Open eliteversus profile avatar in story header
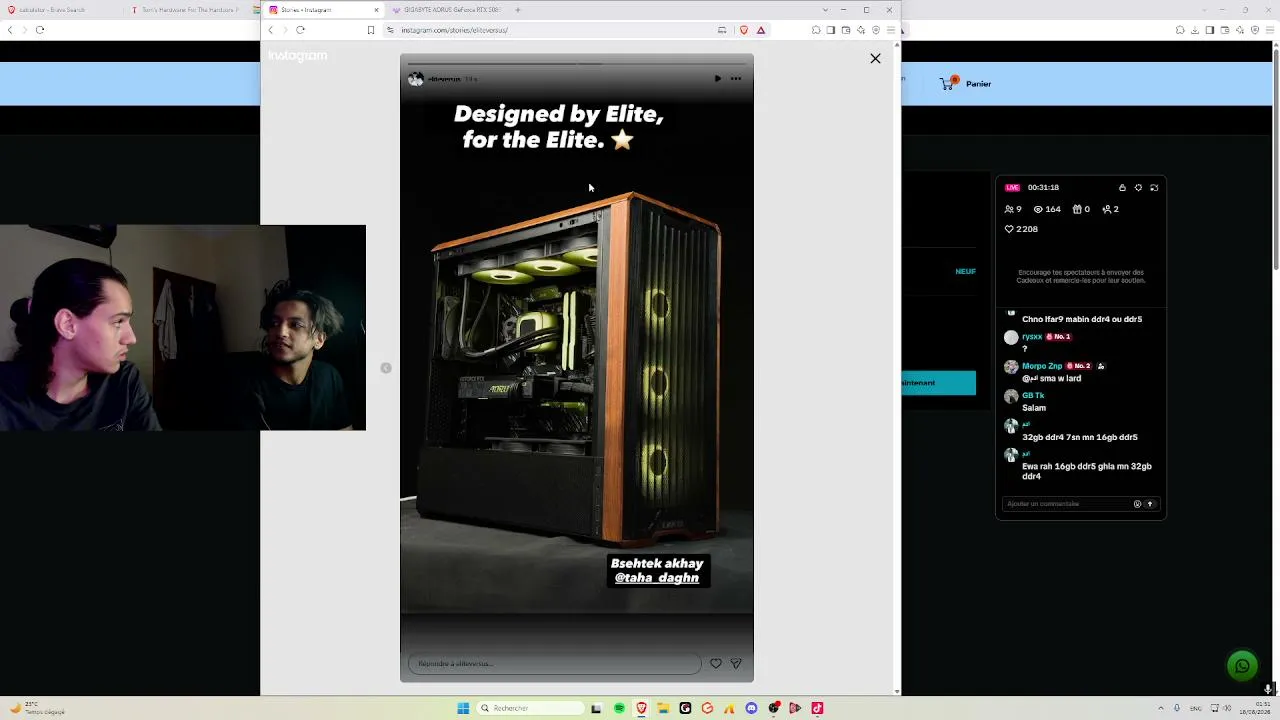The height and width of the screenshot is (720, 1280). 416,79
